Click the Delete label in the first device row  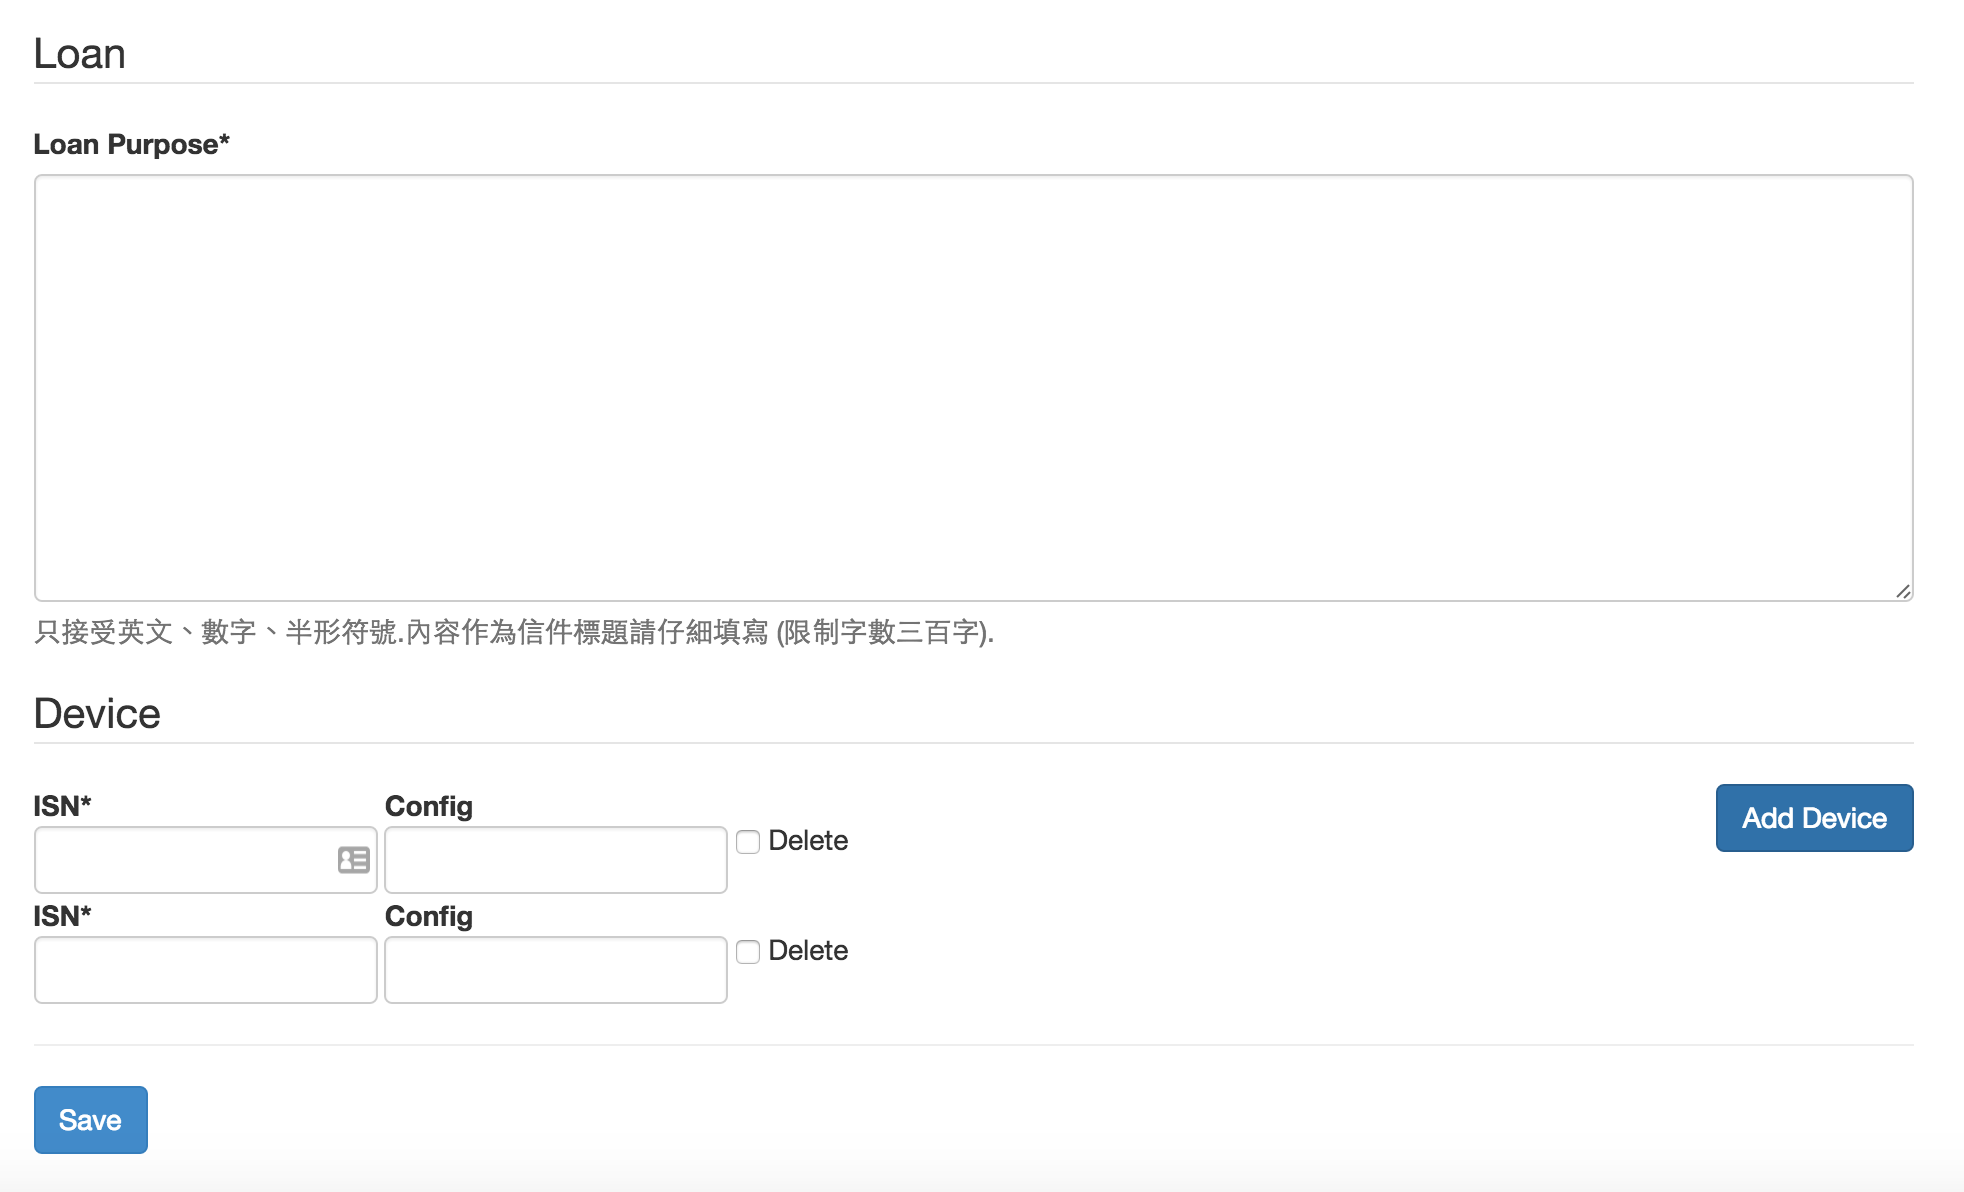tap(808, 841)
